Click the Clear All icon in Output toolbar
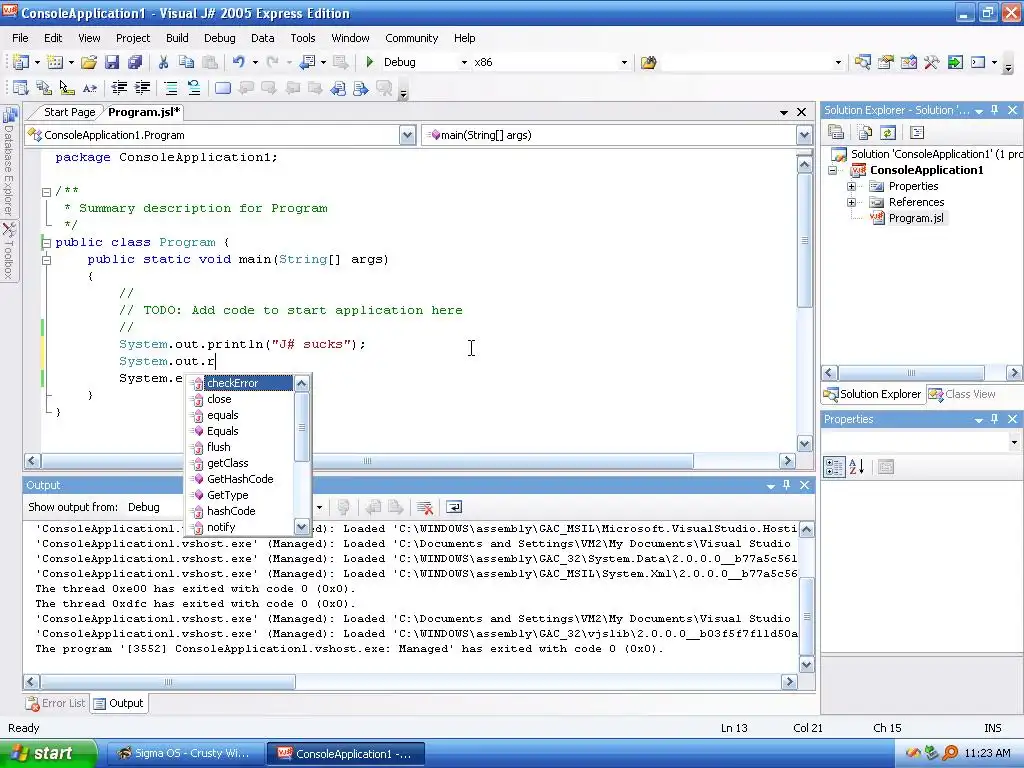The height and width of the screenshot is (768, 1024). click(424, 507)
